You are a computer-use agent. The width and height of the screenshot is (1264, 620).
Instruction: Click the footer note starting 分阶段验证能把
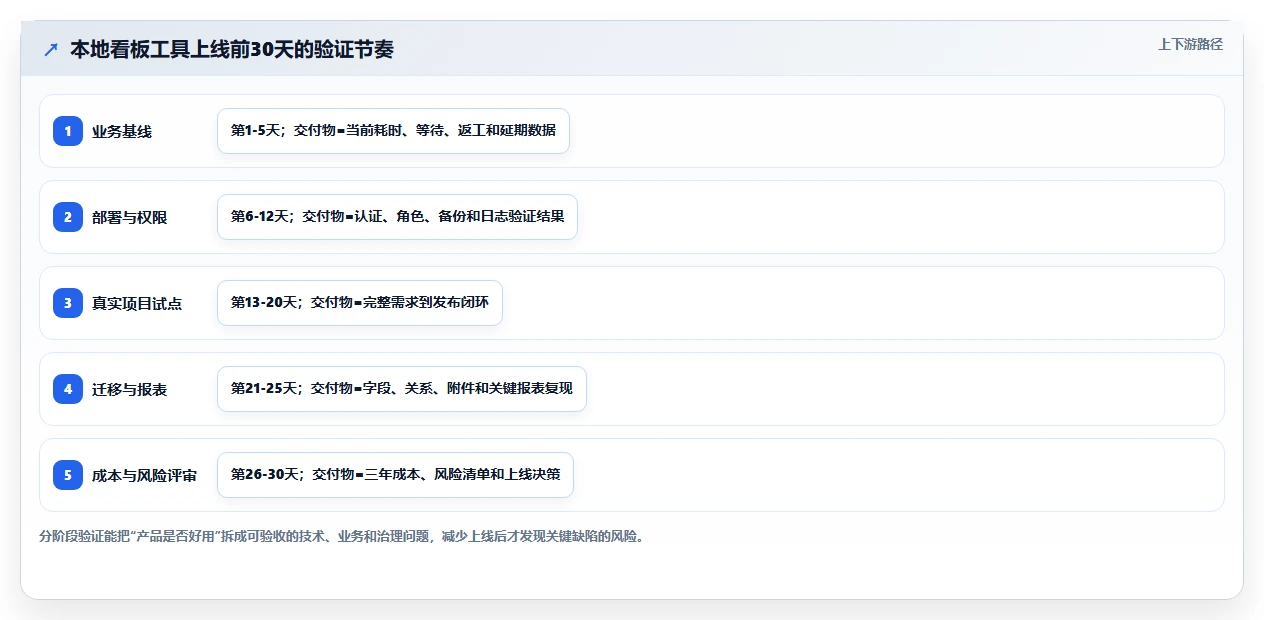point(342,536)
